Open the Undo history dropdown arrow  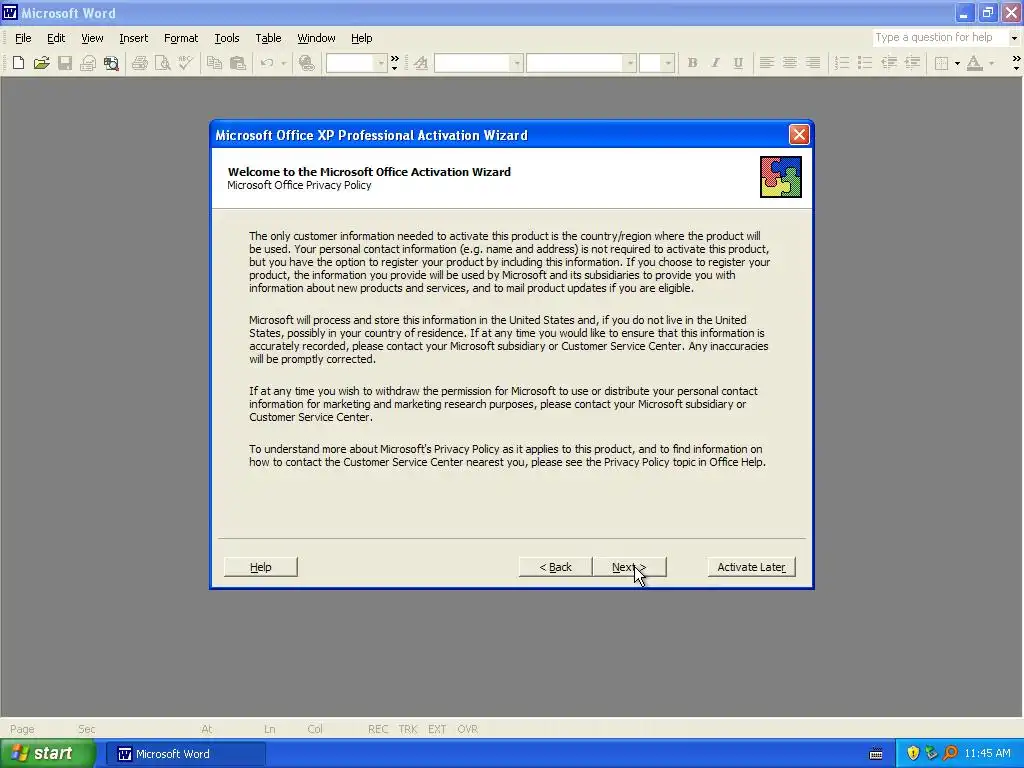(283, 63)
